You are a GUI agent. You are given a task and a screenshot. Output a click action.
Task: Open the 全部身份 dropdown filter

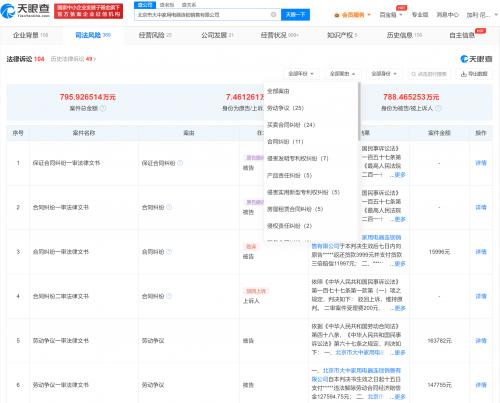click(x=384, y=74)
